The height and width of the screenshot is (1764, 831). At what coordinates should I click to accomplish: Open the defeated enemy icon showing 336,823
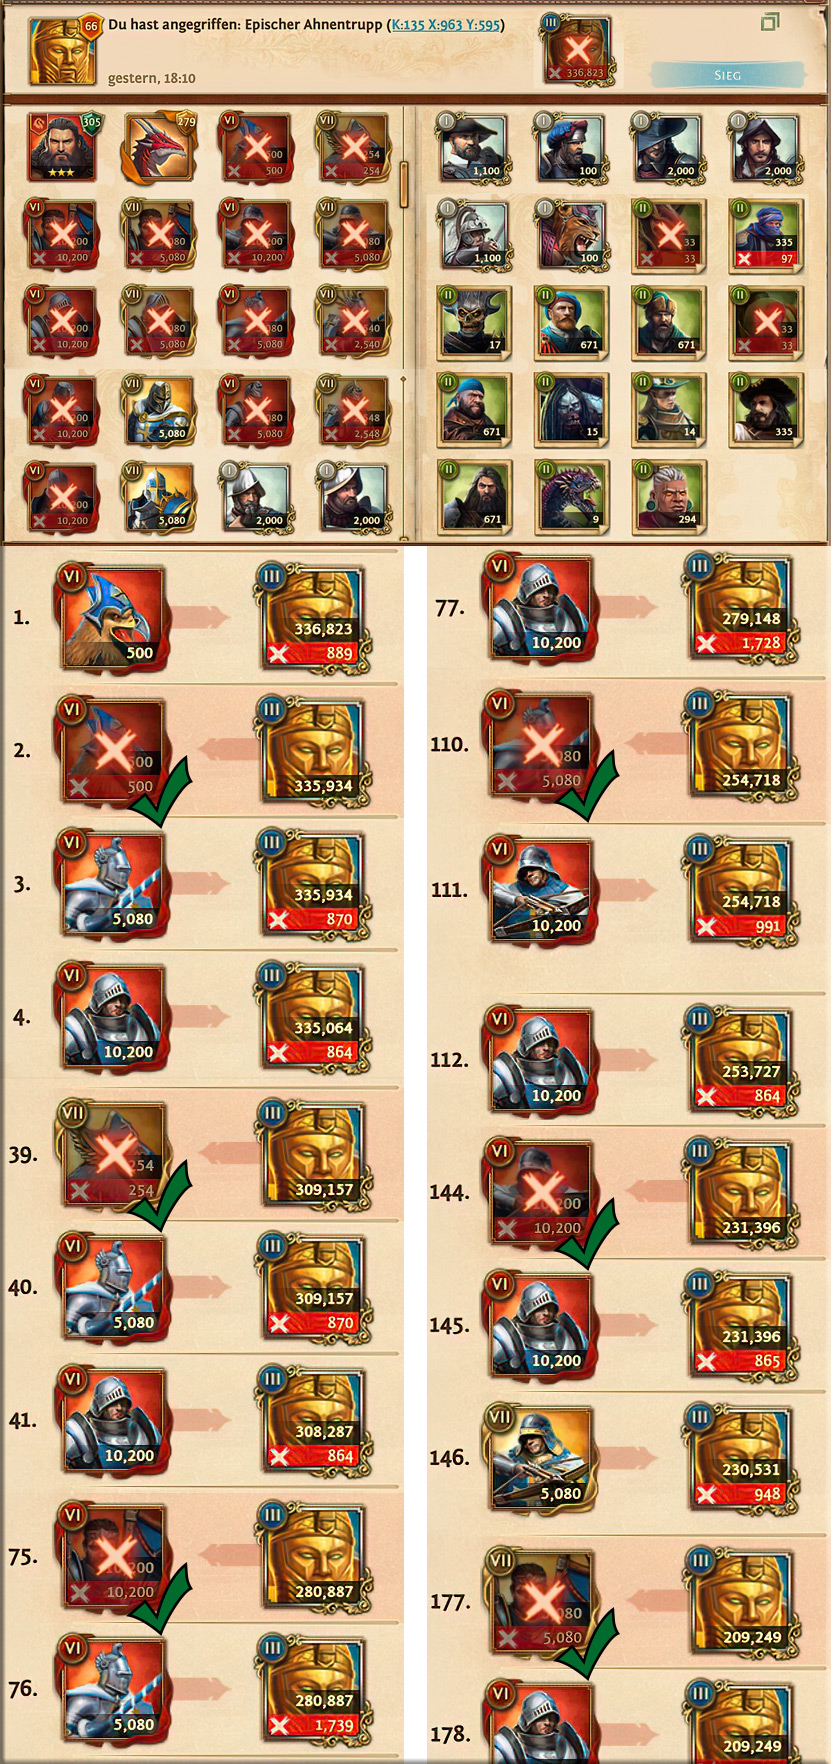(x=577, y=52)
